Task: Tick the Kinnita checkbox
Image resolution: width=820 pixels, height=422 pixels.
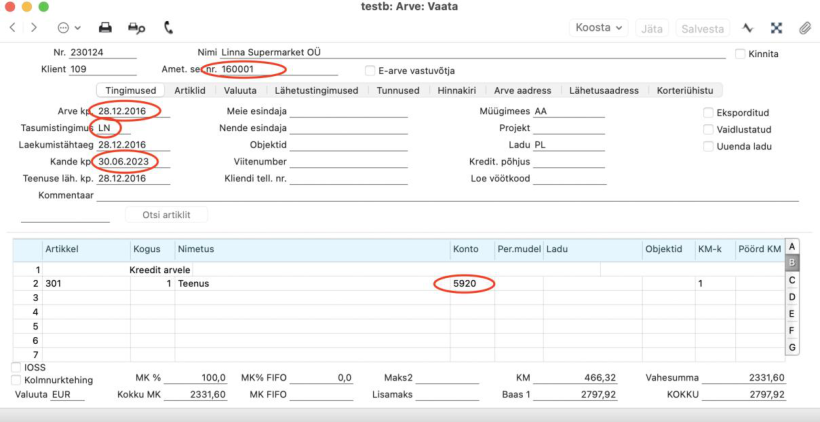Action: coord(740,53)
